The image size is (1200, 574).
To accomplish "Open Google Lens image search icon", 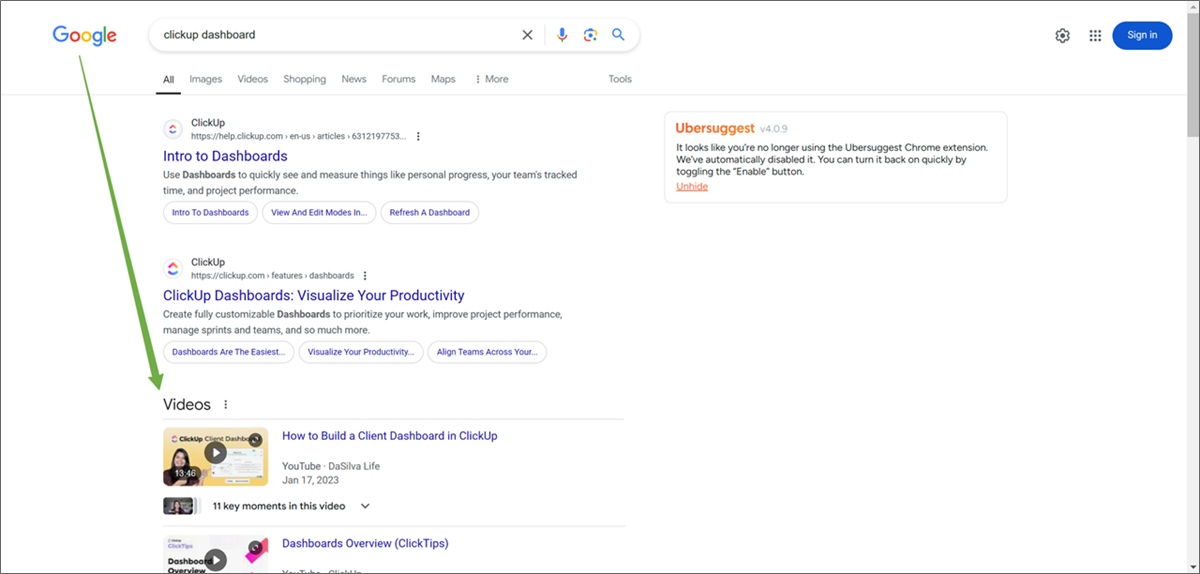I will click(590, 35).
